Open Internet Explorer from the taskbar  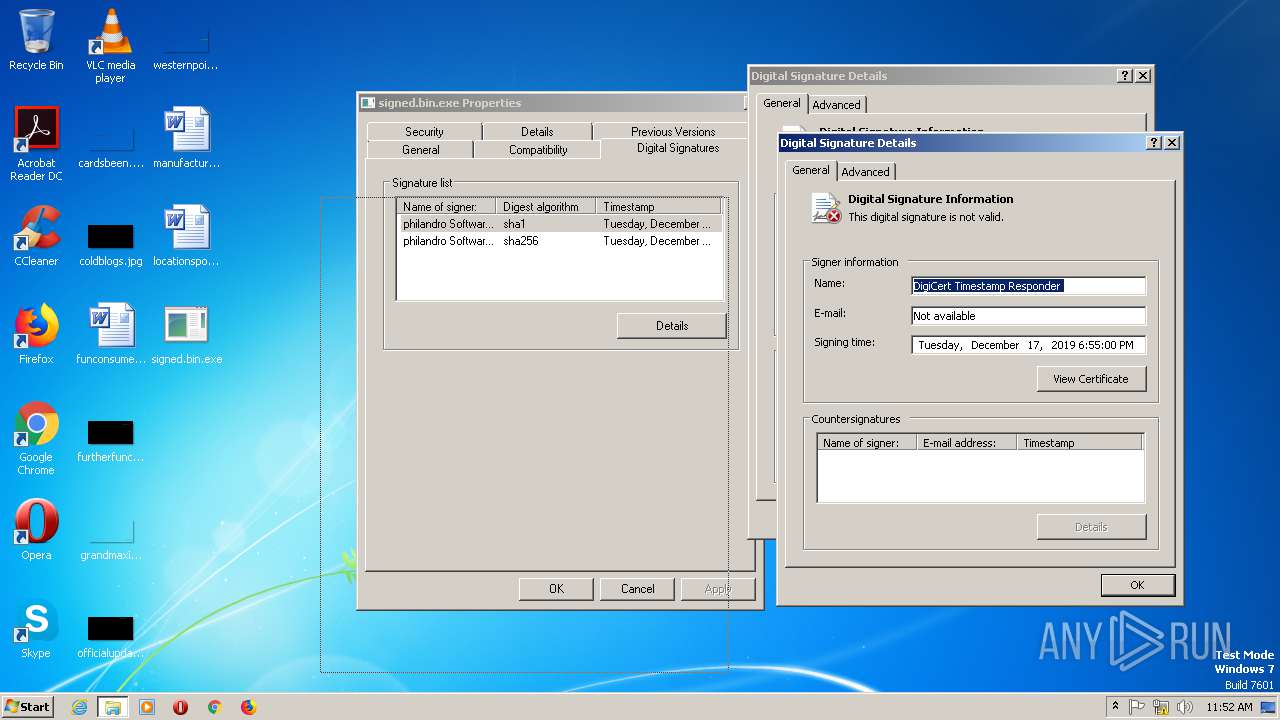click(80, 707)
